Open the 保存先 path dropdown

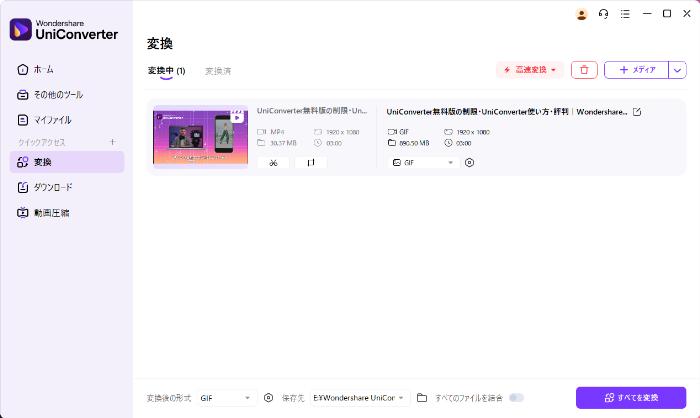[x=359, y=398]
